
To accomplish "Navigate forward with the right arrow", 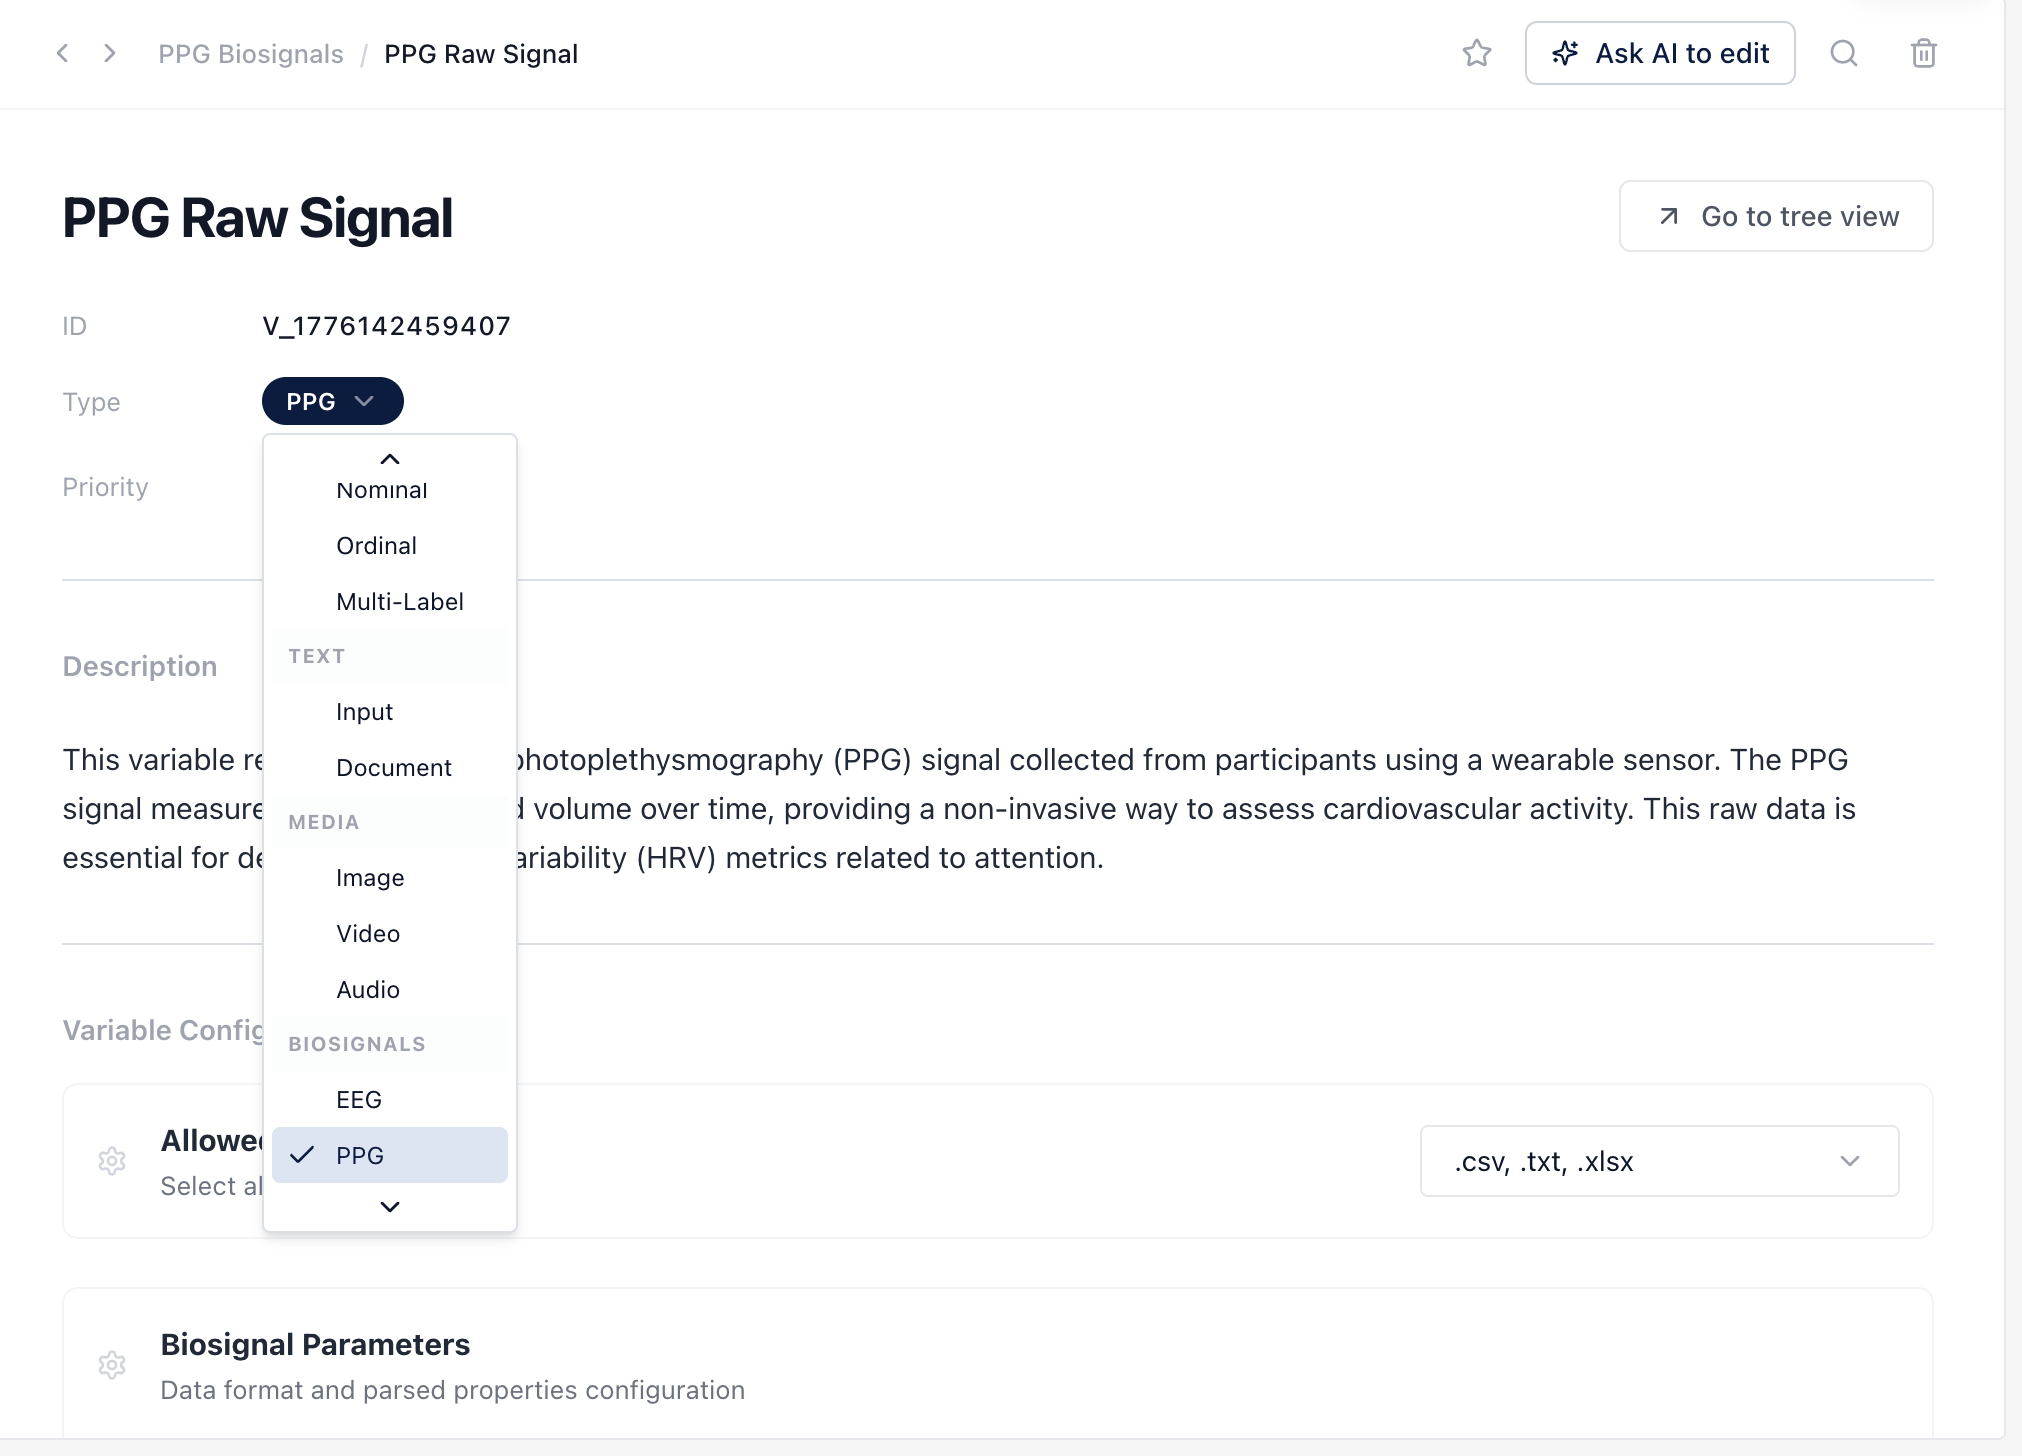I will 110,54.
